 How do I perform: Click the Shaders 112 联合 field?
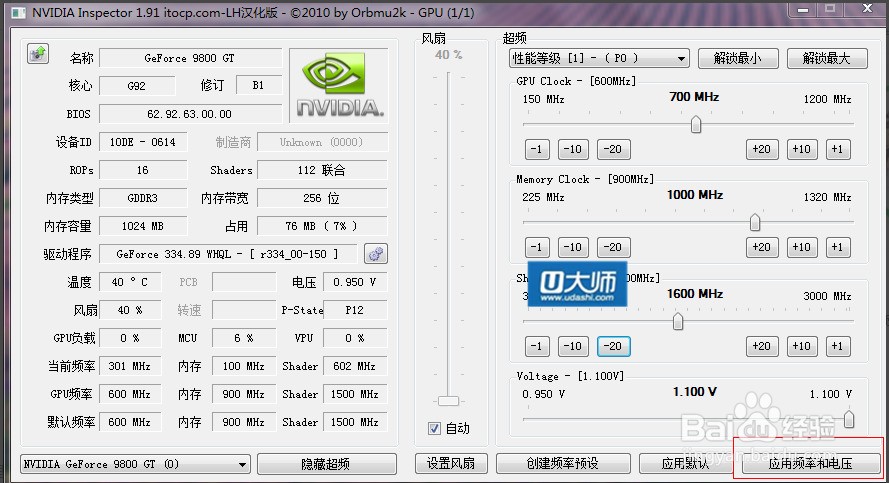click(322, 170)
